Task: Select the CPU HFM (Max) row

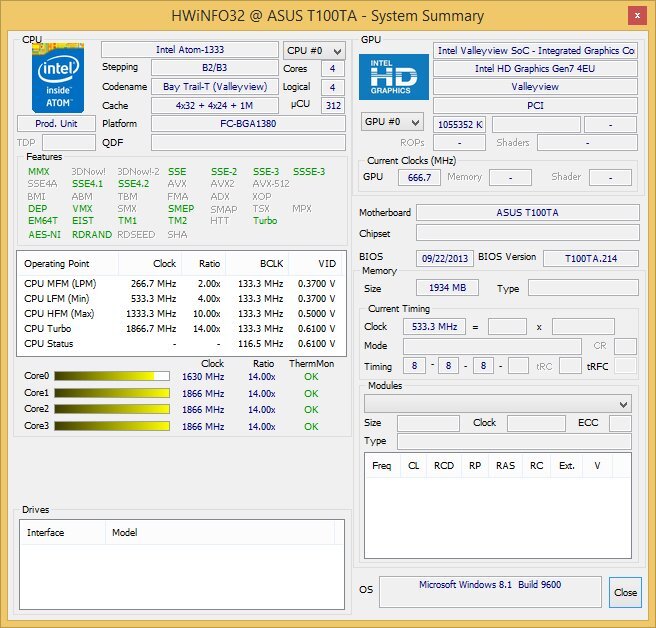Action: click(181, 314)
